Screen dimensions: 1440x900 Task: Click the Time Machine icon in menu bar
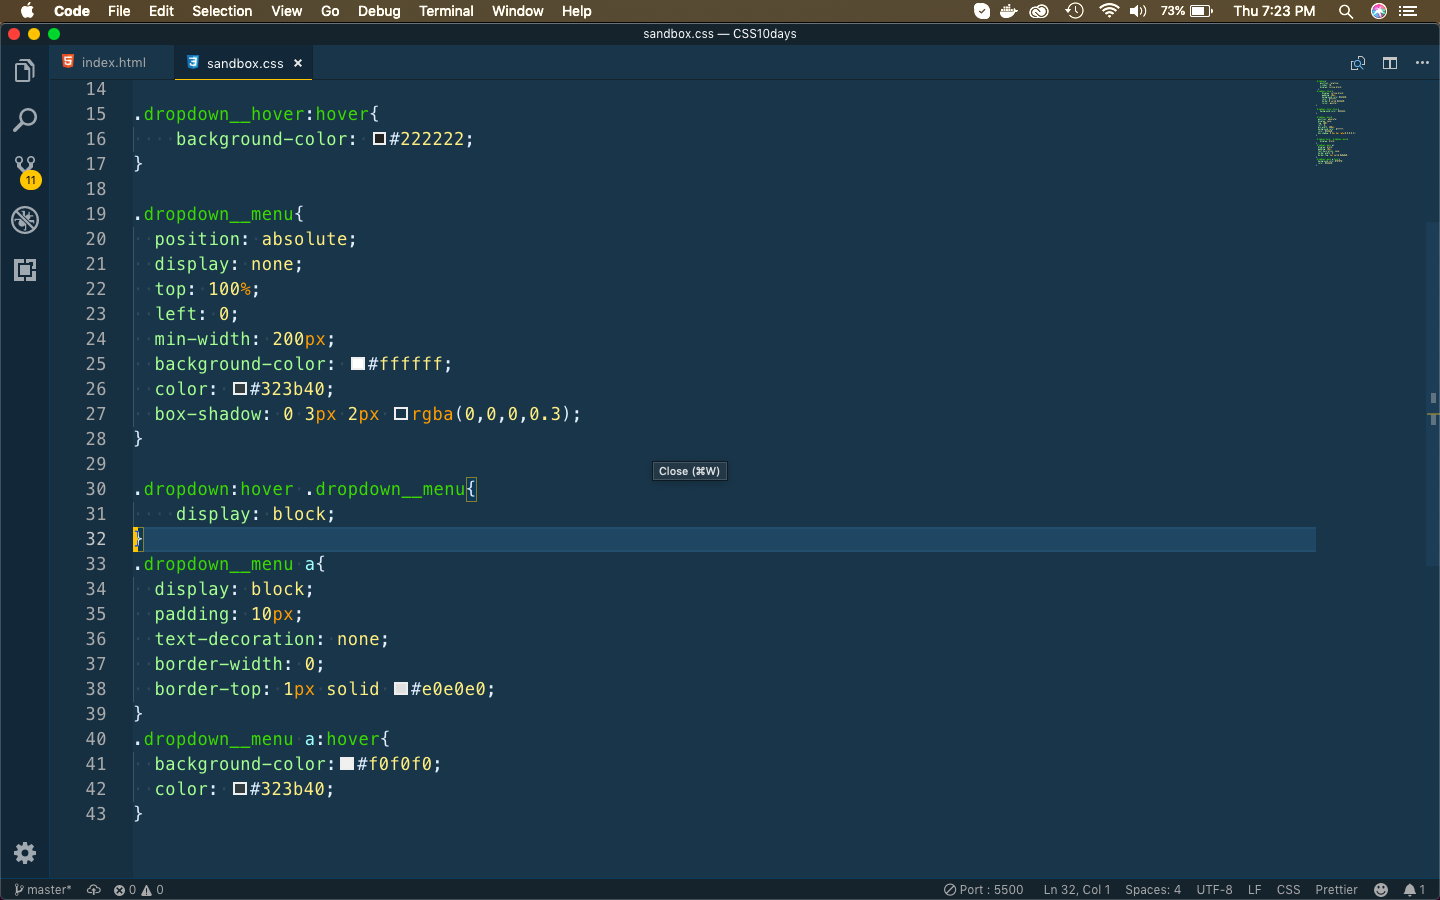(x=1075, y=11)
